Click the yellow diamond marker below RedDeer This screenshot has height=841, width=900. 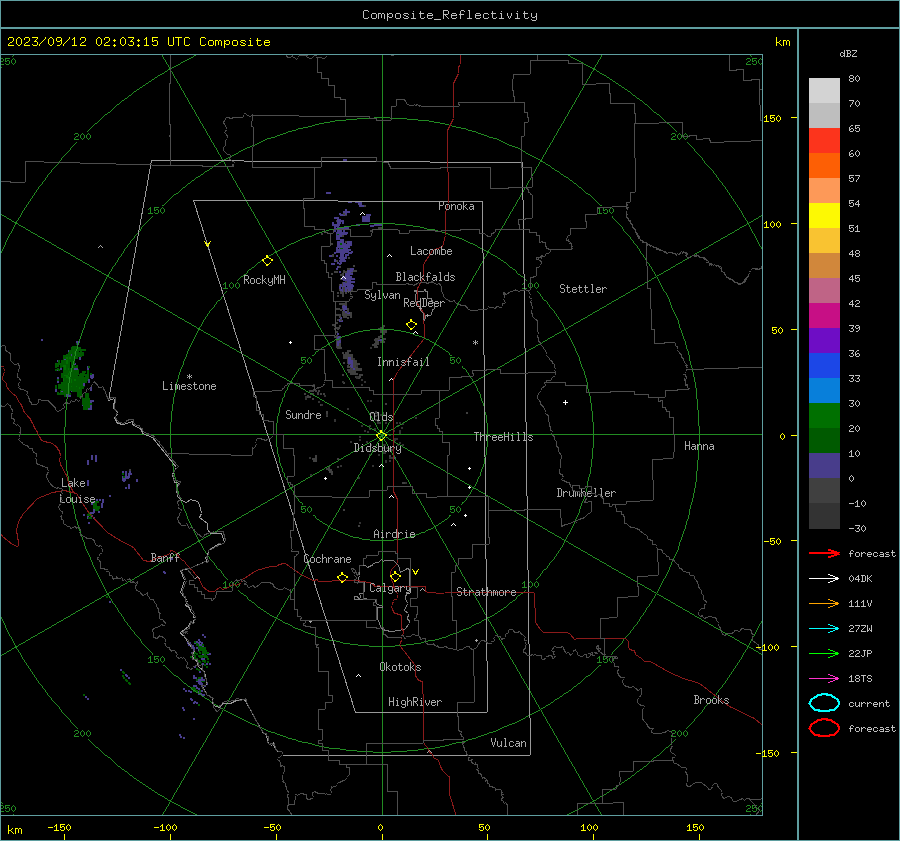411,324
